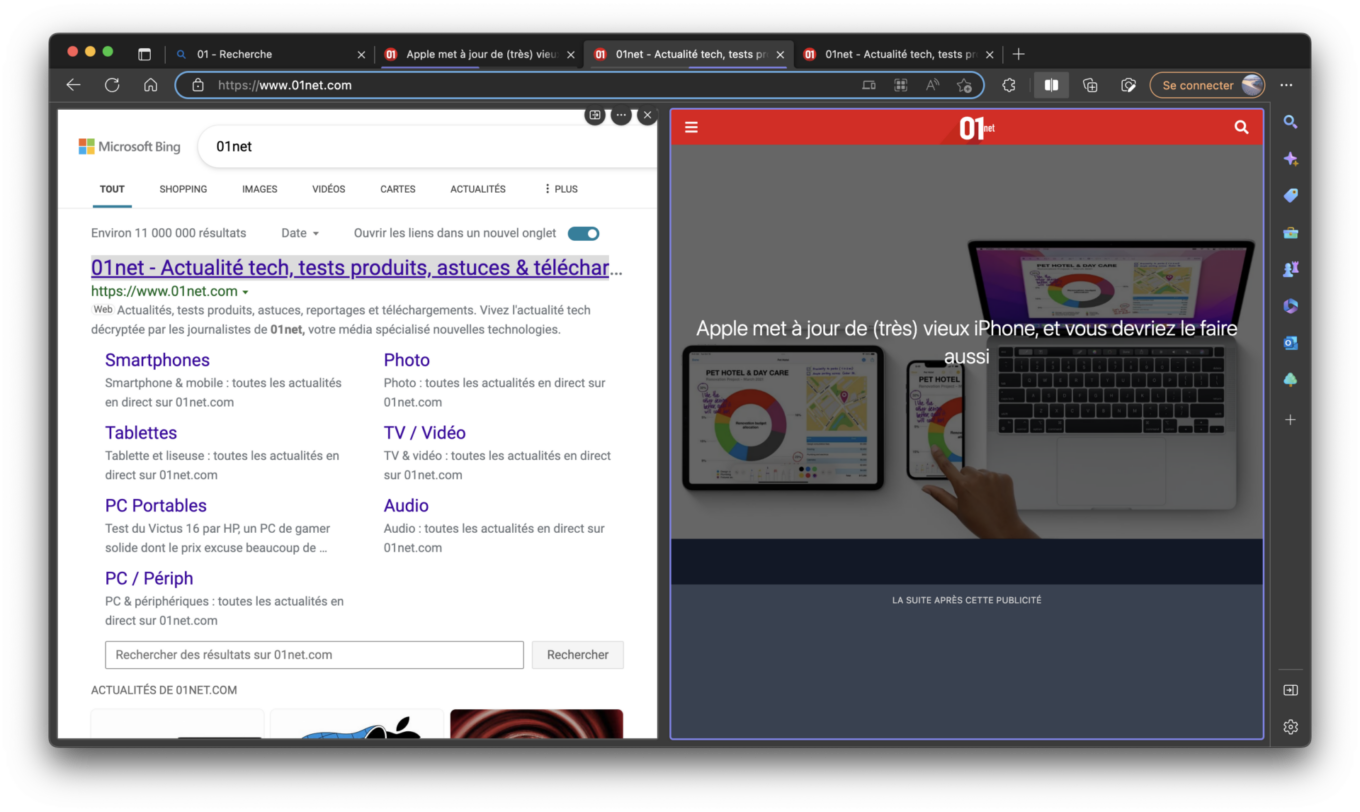
Task: Open left pane in new tab icon
Action: tap(595, 116)
